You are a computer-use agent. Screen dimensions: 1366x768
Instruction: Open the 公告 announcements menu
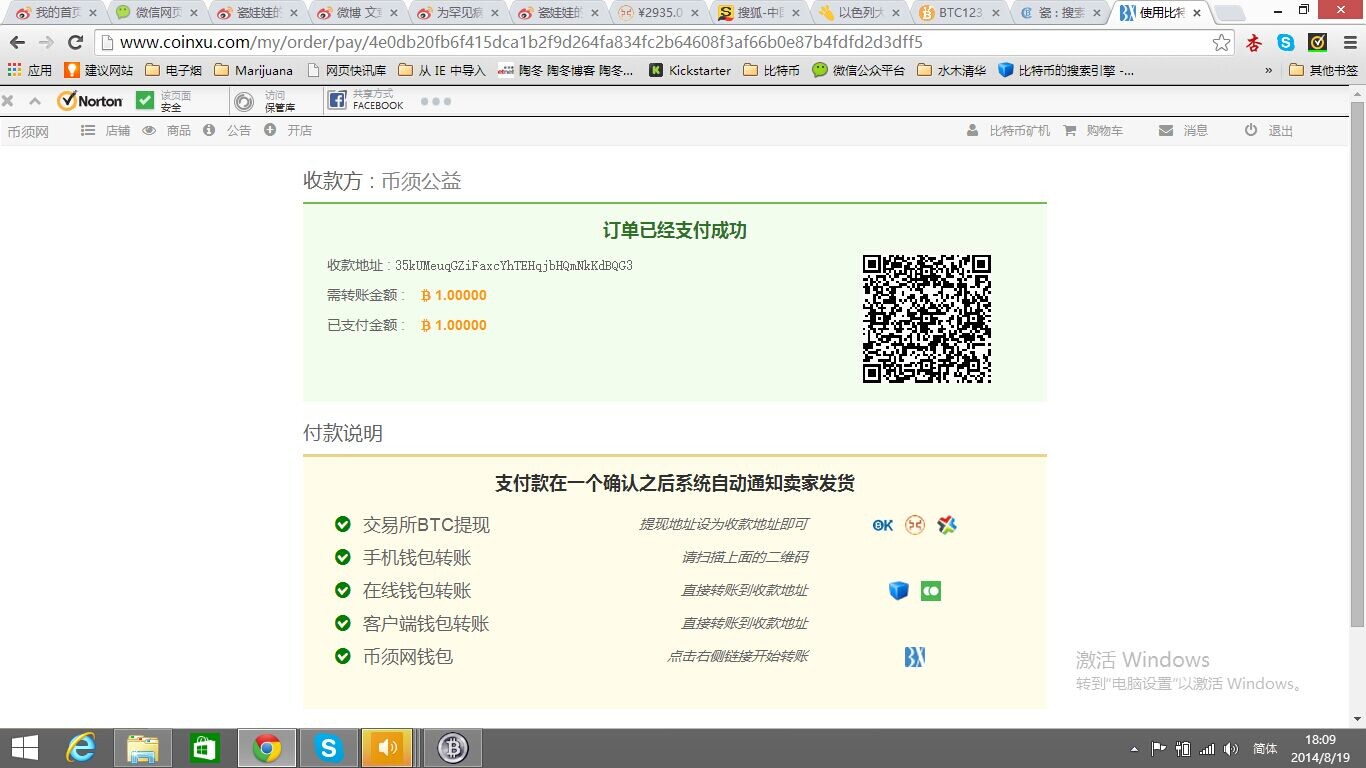click(239, 131)
